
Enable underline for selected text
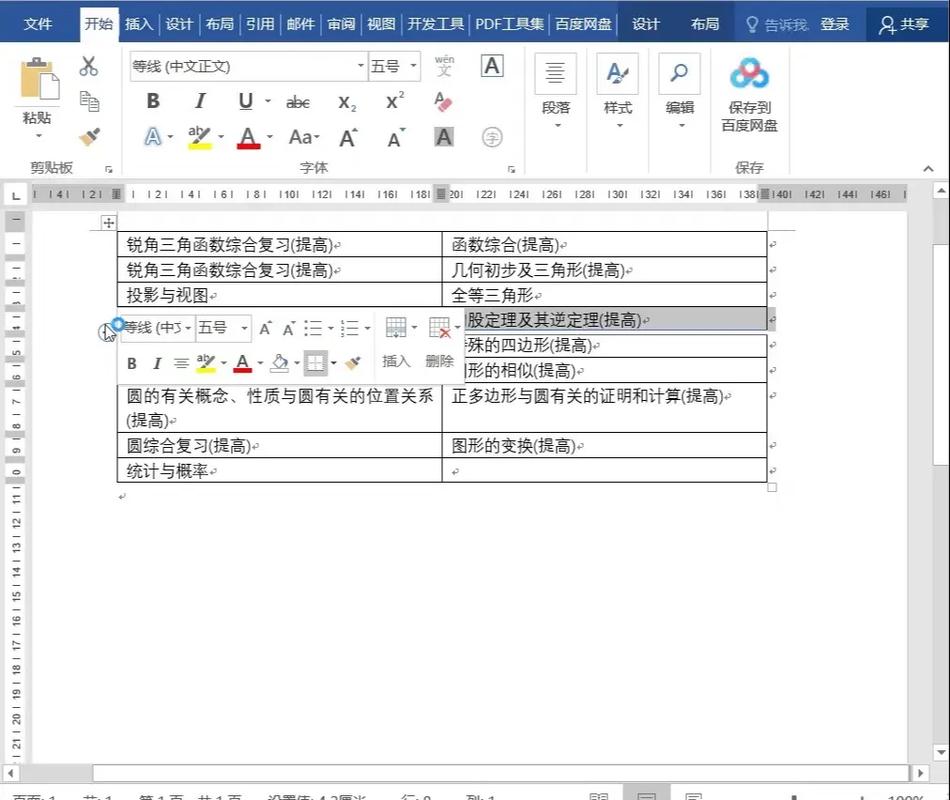click(243, 101)
